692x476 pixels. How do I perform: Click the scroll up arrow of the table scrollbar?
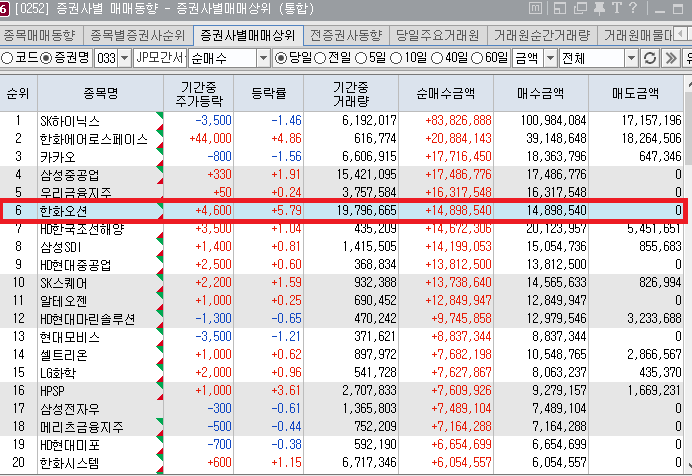coord(688,83)
